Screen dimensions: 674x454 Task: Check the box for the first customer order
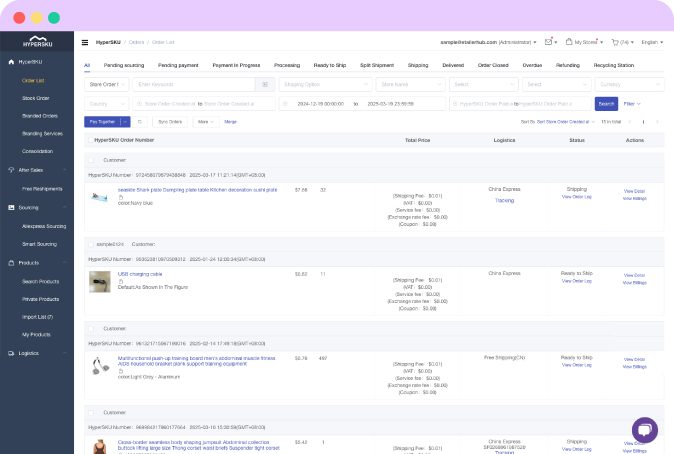point(92,160)
